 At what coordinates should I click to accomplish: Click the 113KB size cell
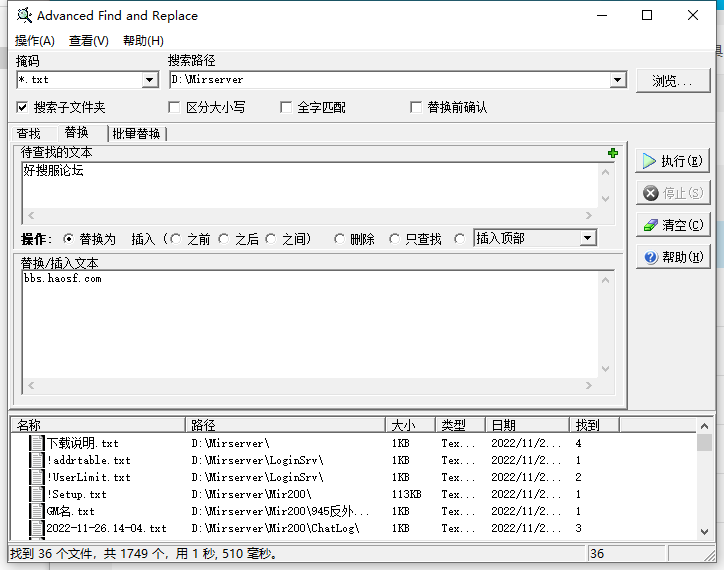pyautogui.click(x=407, y=494)
